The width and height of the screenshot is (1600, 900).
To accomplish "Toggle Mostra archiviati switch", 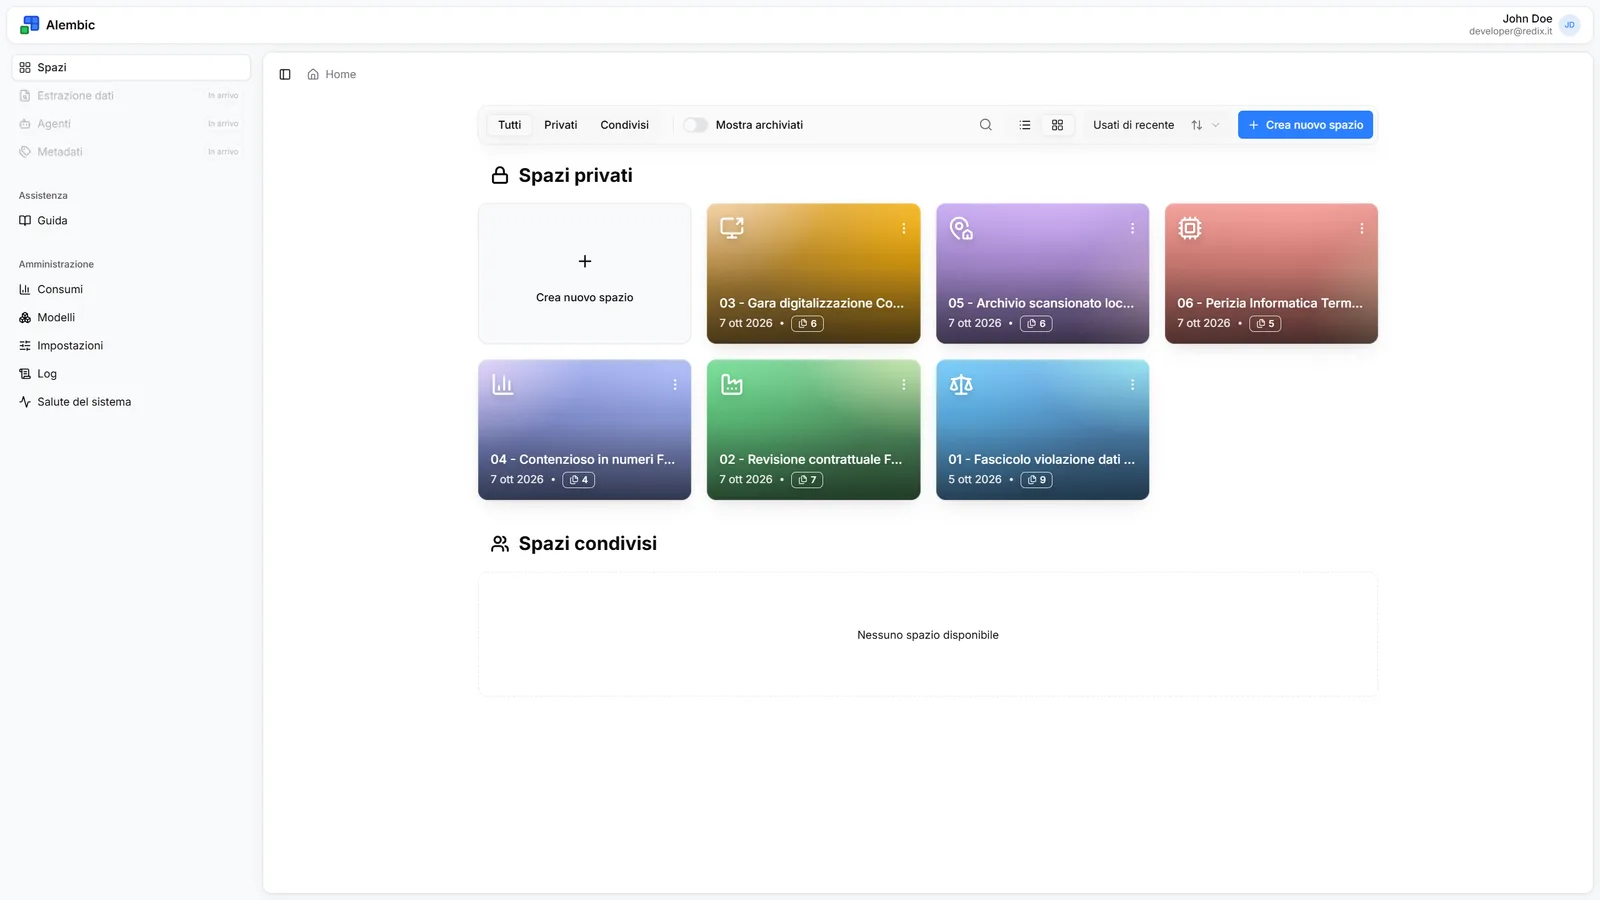I will (695, 125).
